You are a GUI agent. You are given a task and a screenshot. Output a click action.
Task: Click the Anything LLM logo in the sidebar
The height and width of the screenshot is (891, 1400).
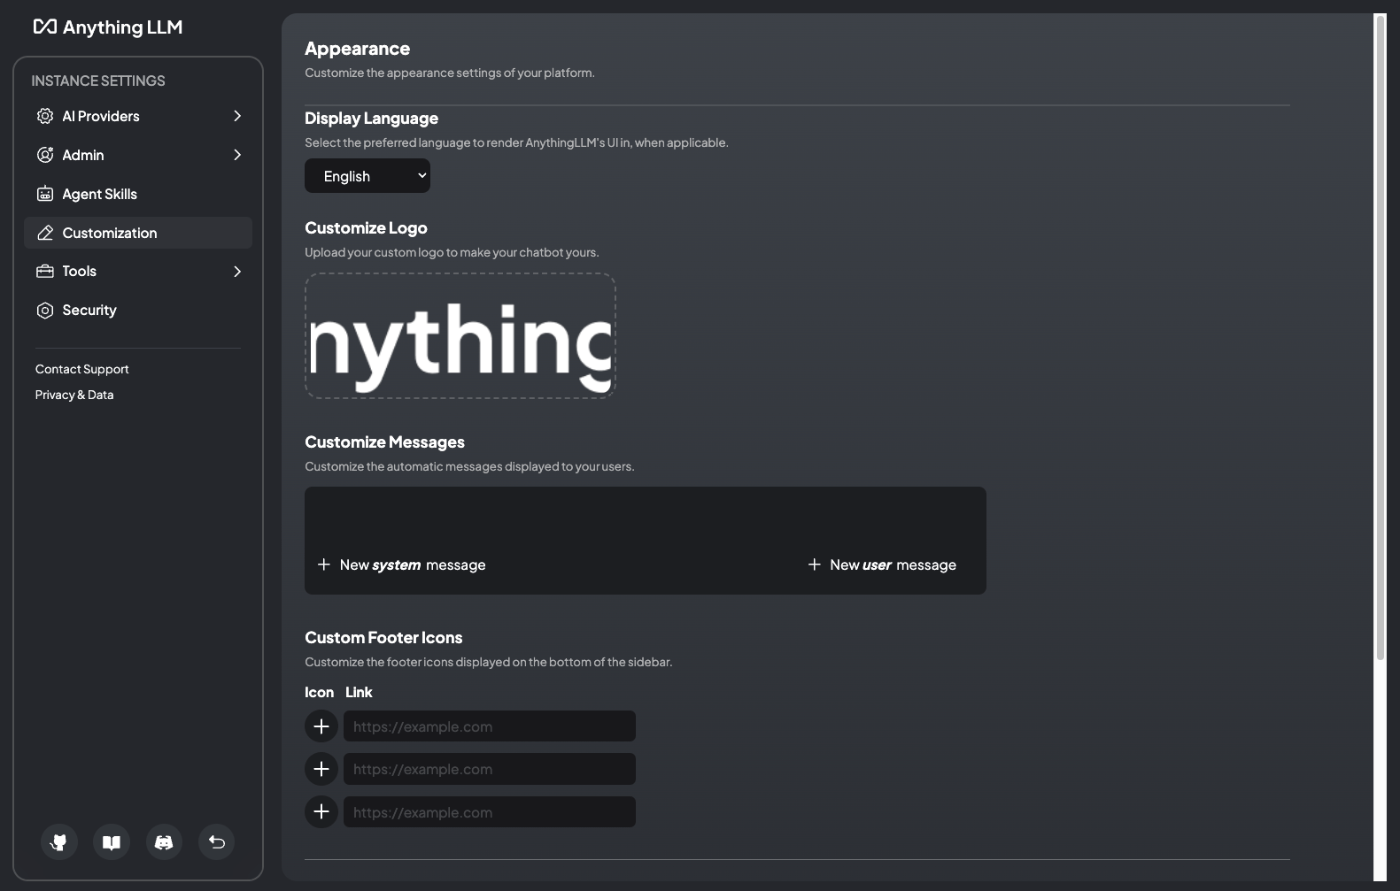pyautogui.click(x=108, y=27)
